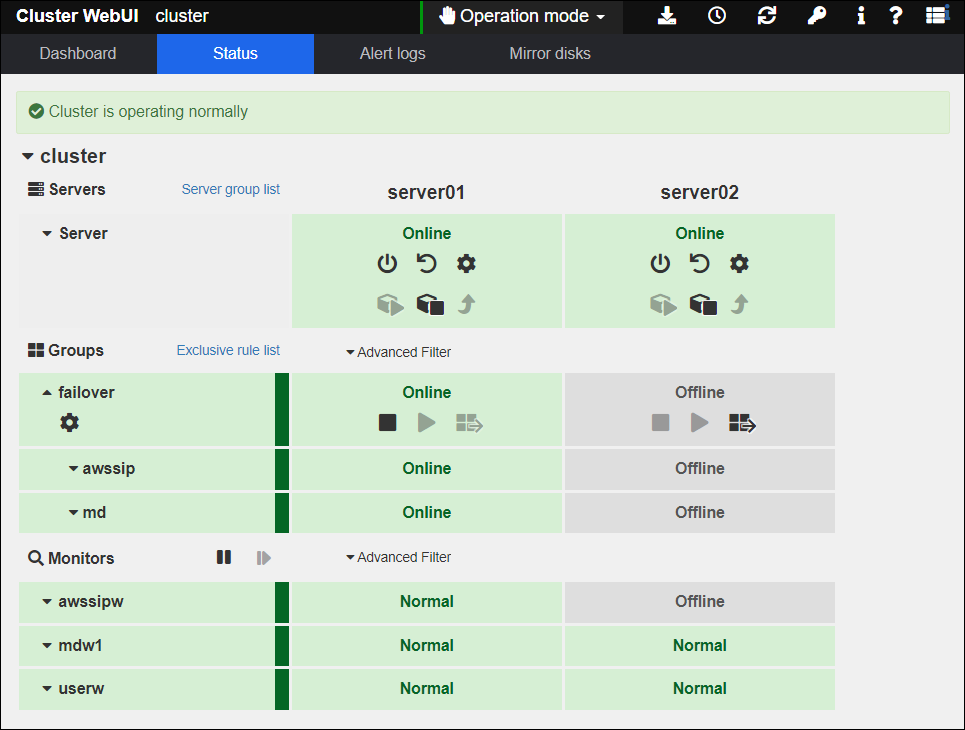Move failover group from server01 icon
Viewport: 965px width, 730px height.
click(469, 423)
